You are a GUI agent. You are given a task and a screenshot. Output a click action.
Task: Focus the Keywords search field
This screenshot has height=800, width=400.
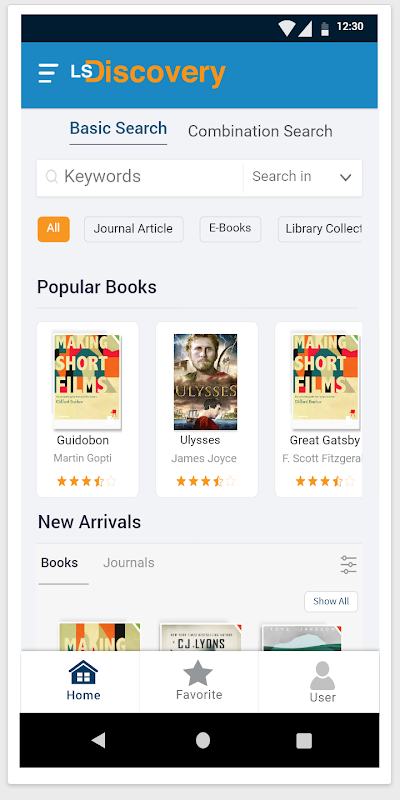click(140, 178)
